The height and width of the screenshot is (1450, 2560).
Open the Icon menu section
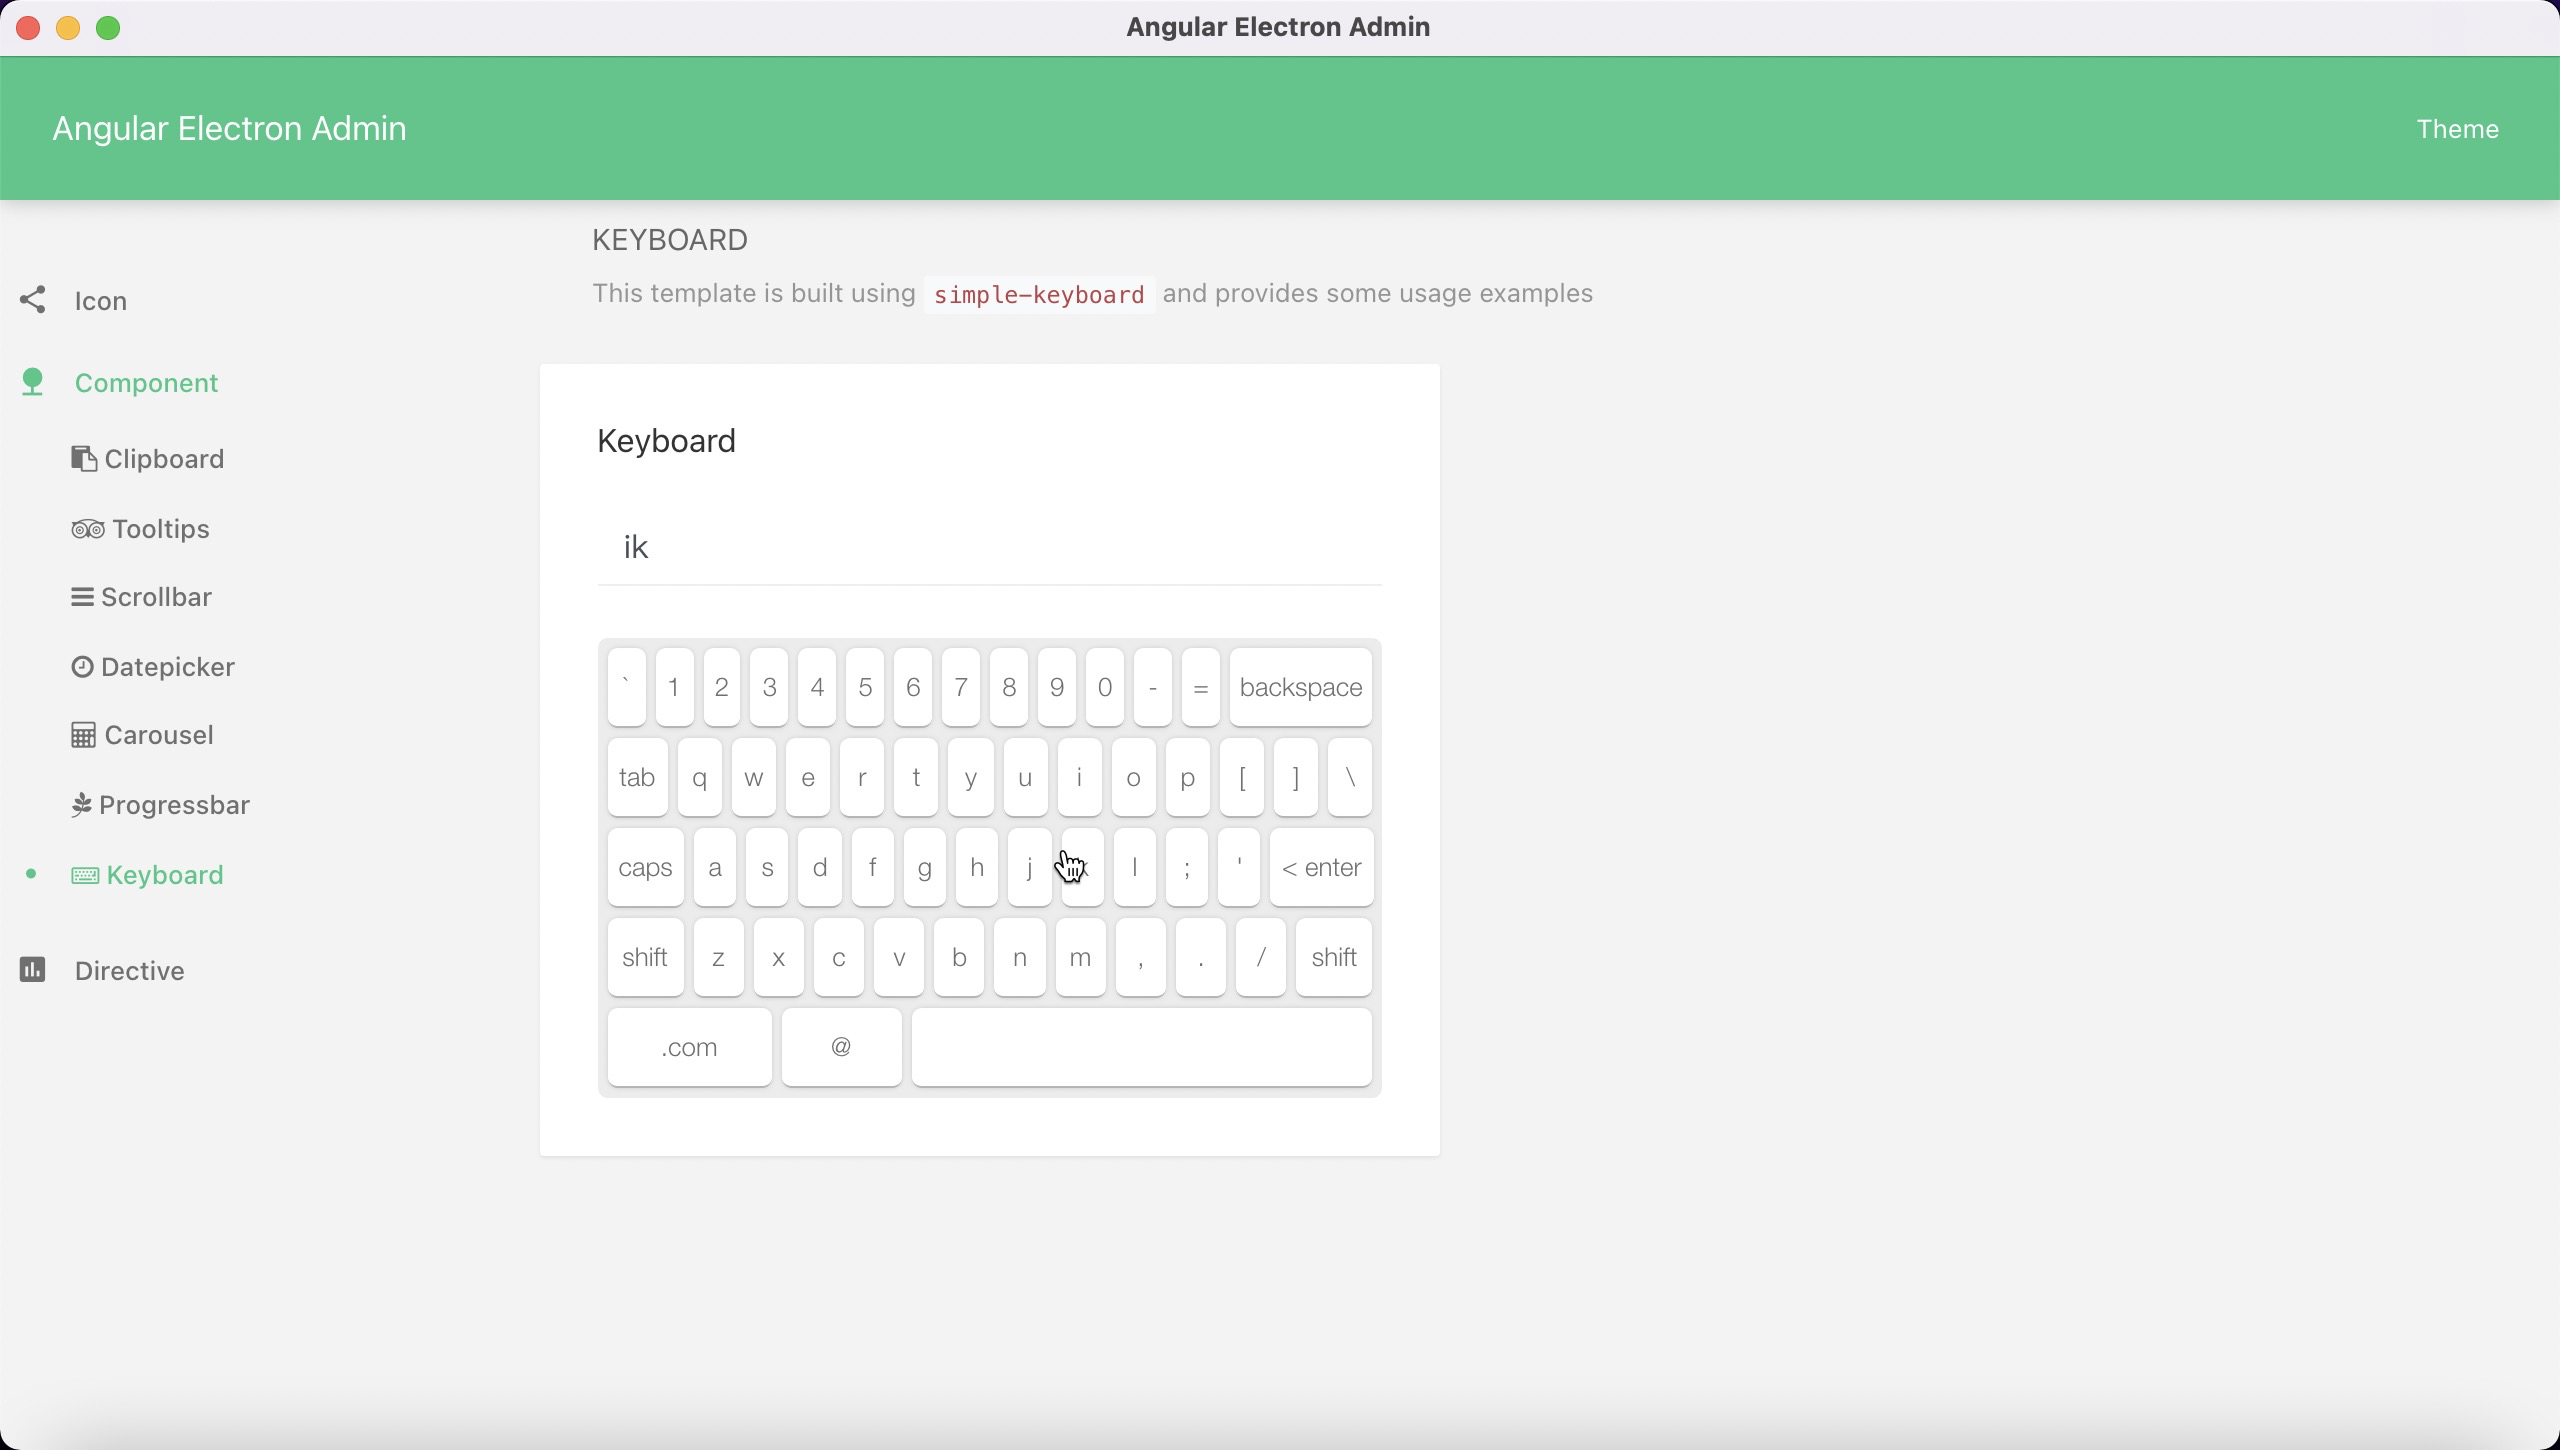(x=100, y=301)
